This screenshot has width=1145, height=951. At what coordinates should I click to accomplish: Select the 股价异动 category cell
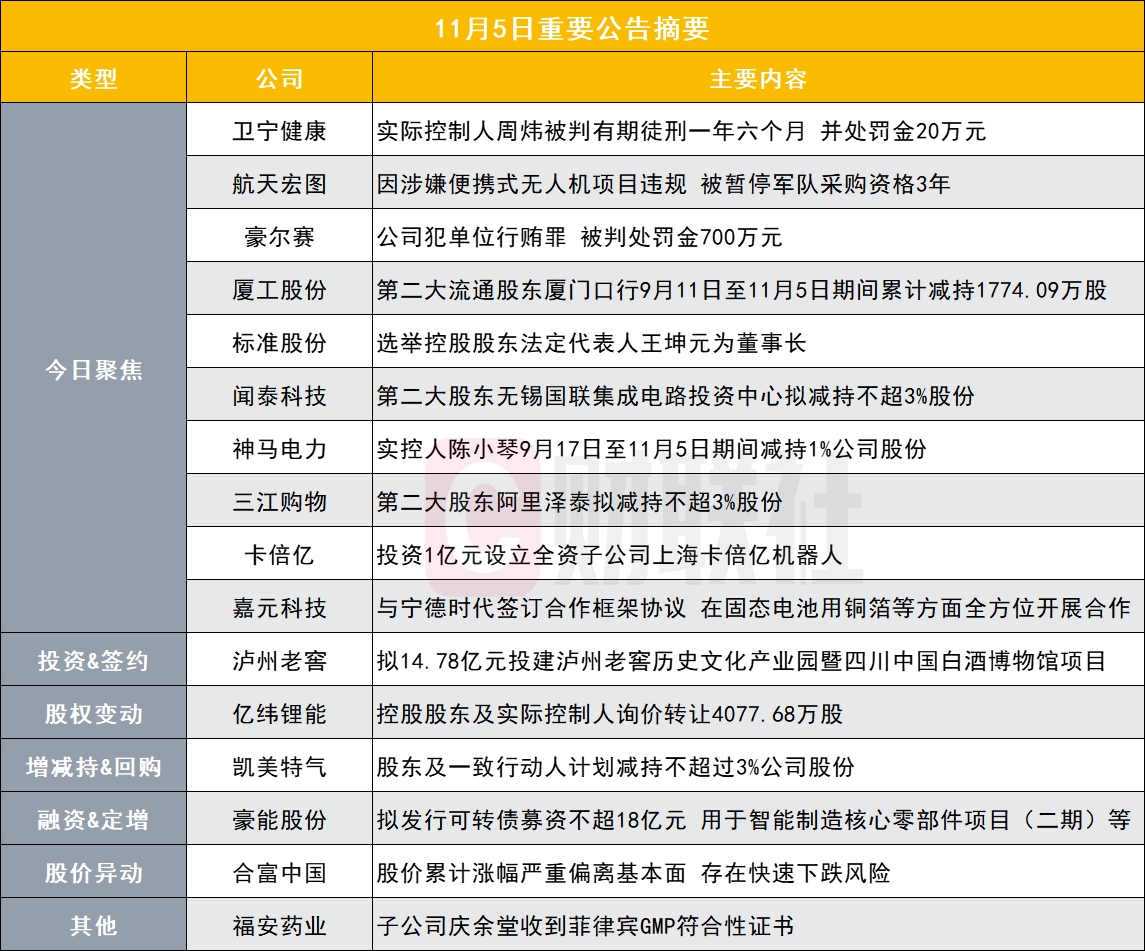(x=93, y=873)
